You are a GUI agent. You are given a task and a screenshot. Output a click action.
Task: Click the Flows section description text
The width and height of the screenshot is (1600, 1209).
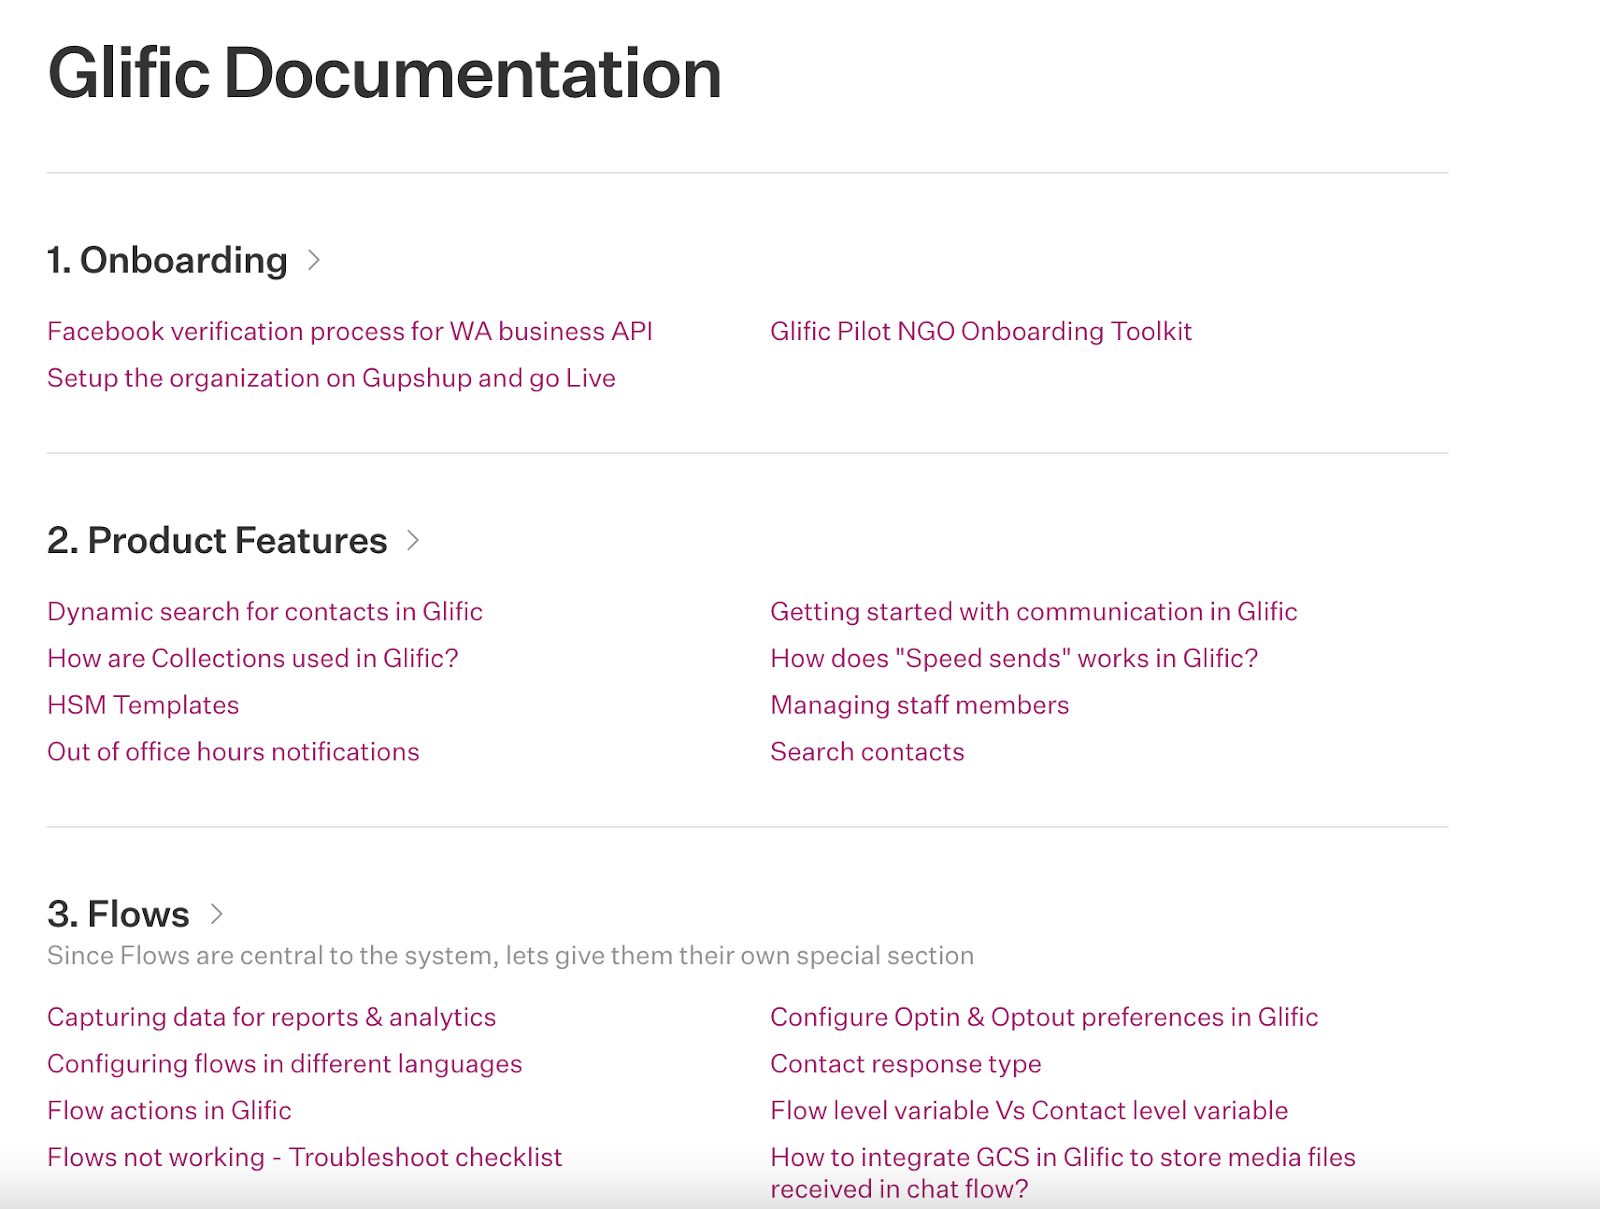point(510,956)
